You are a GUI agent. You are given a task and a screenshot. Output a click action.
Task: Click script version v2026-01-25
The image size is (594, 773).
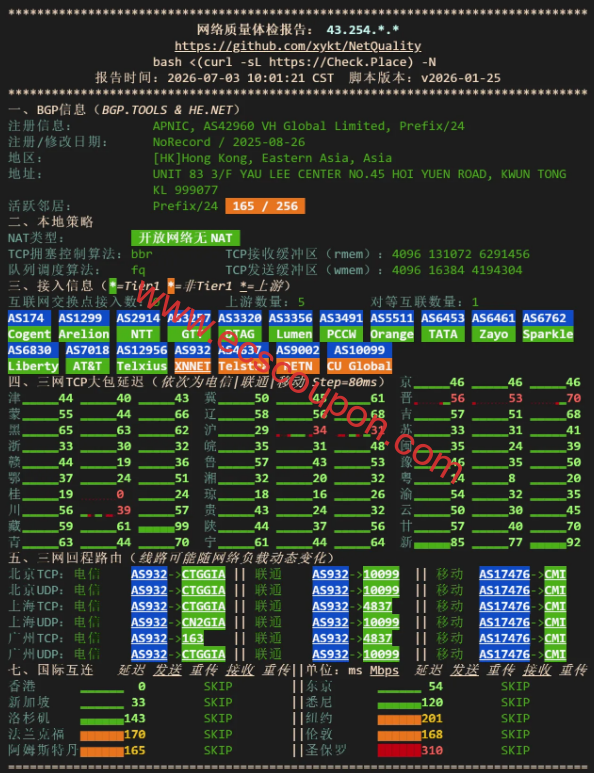tap(461, 78)
